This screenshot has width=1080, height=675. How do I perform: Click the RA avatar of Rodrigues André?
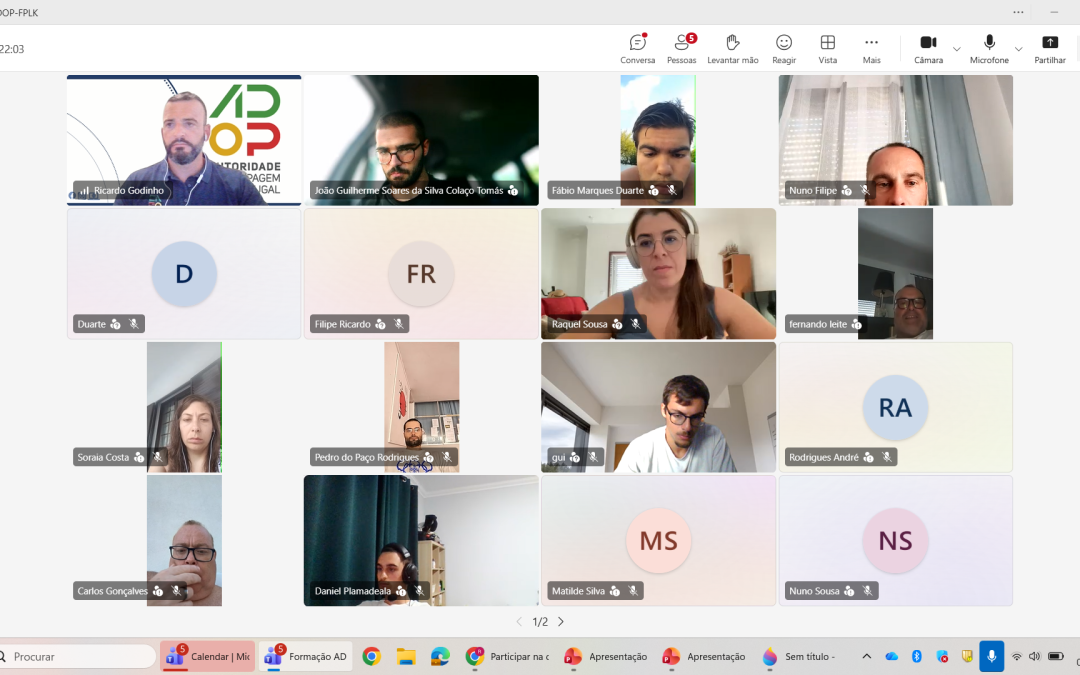click(895, 407)
